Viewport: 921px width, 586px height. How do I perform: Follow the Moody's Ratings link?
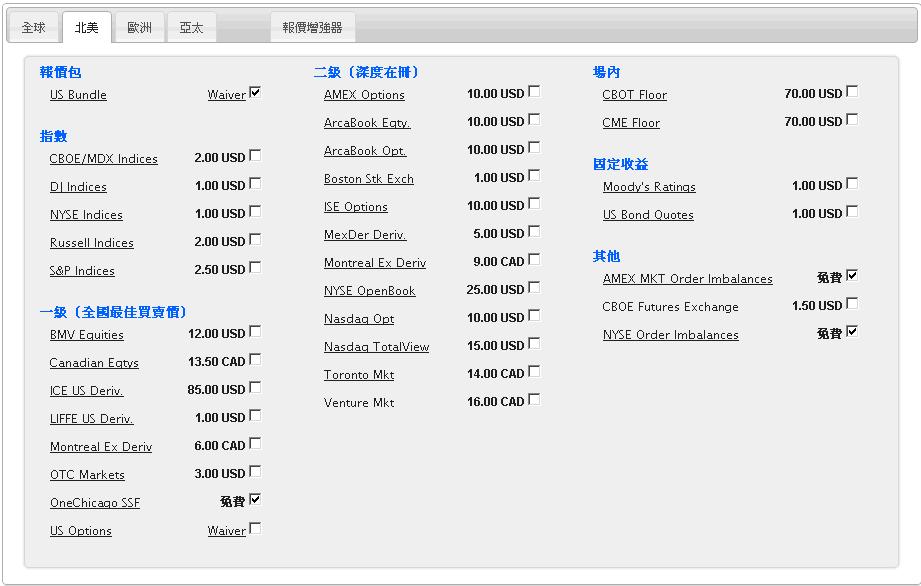coord(649,187)
